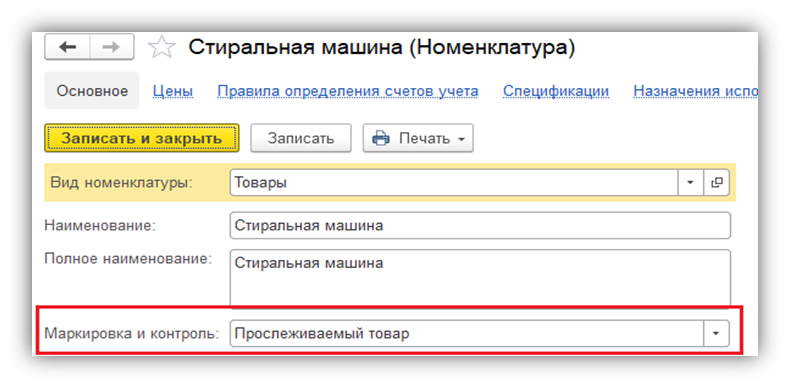Screen dimensions: 790x388
Task: Open the Цены link tab
Action: 172,91
